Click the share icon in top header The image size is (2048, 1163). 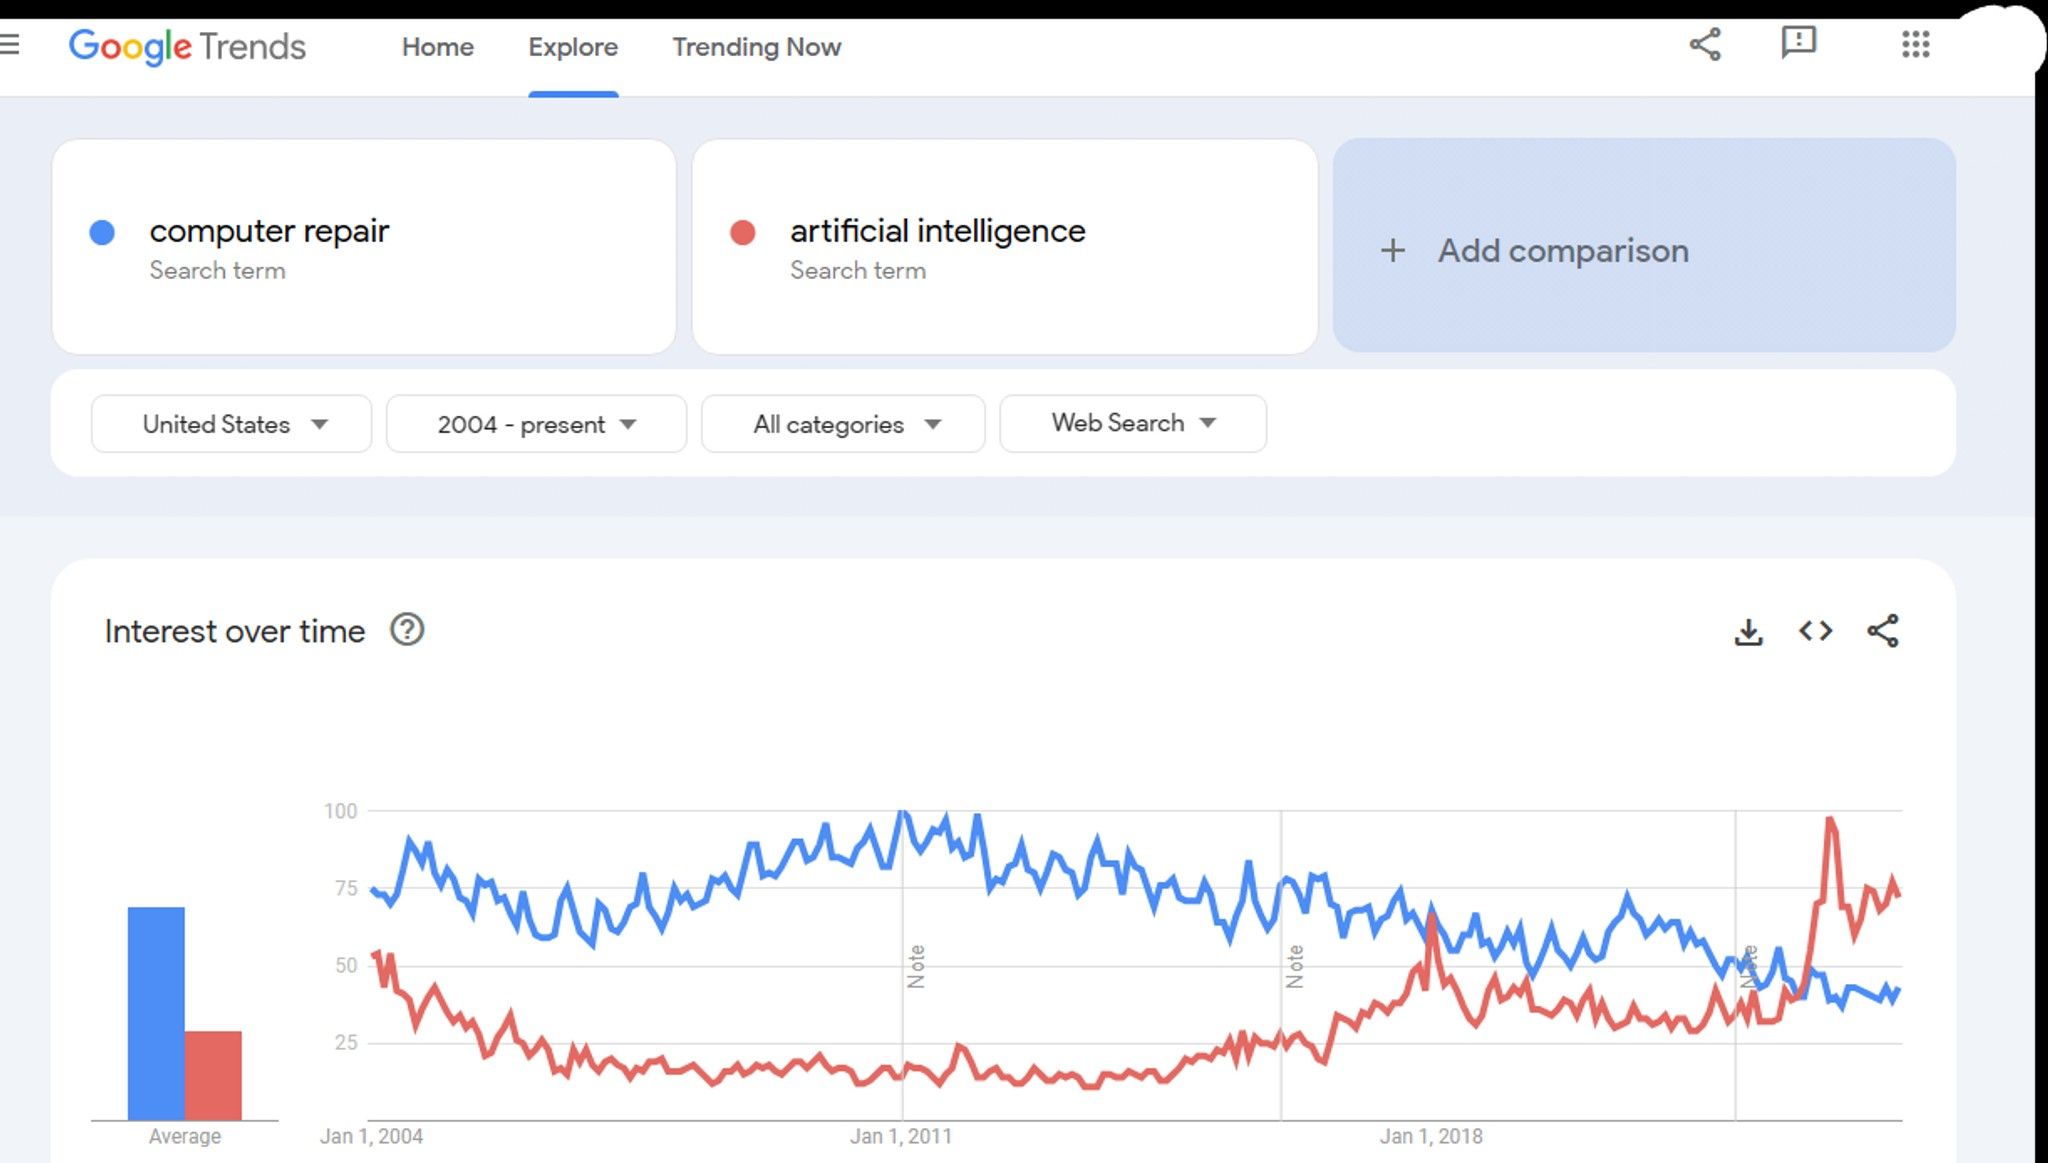[1705, 44]
